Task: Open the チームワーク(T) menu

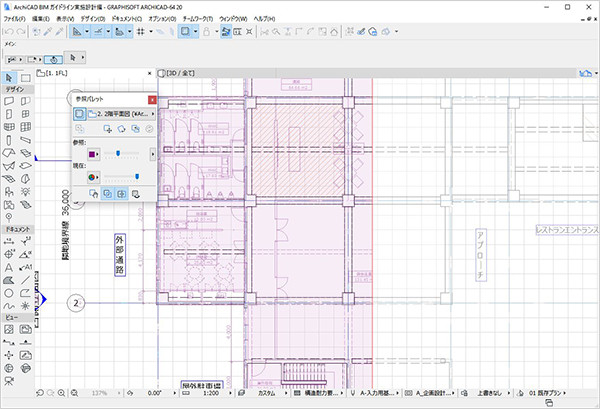Action: click(197, 18)
